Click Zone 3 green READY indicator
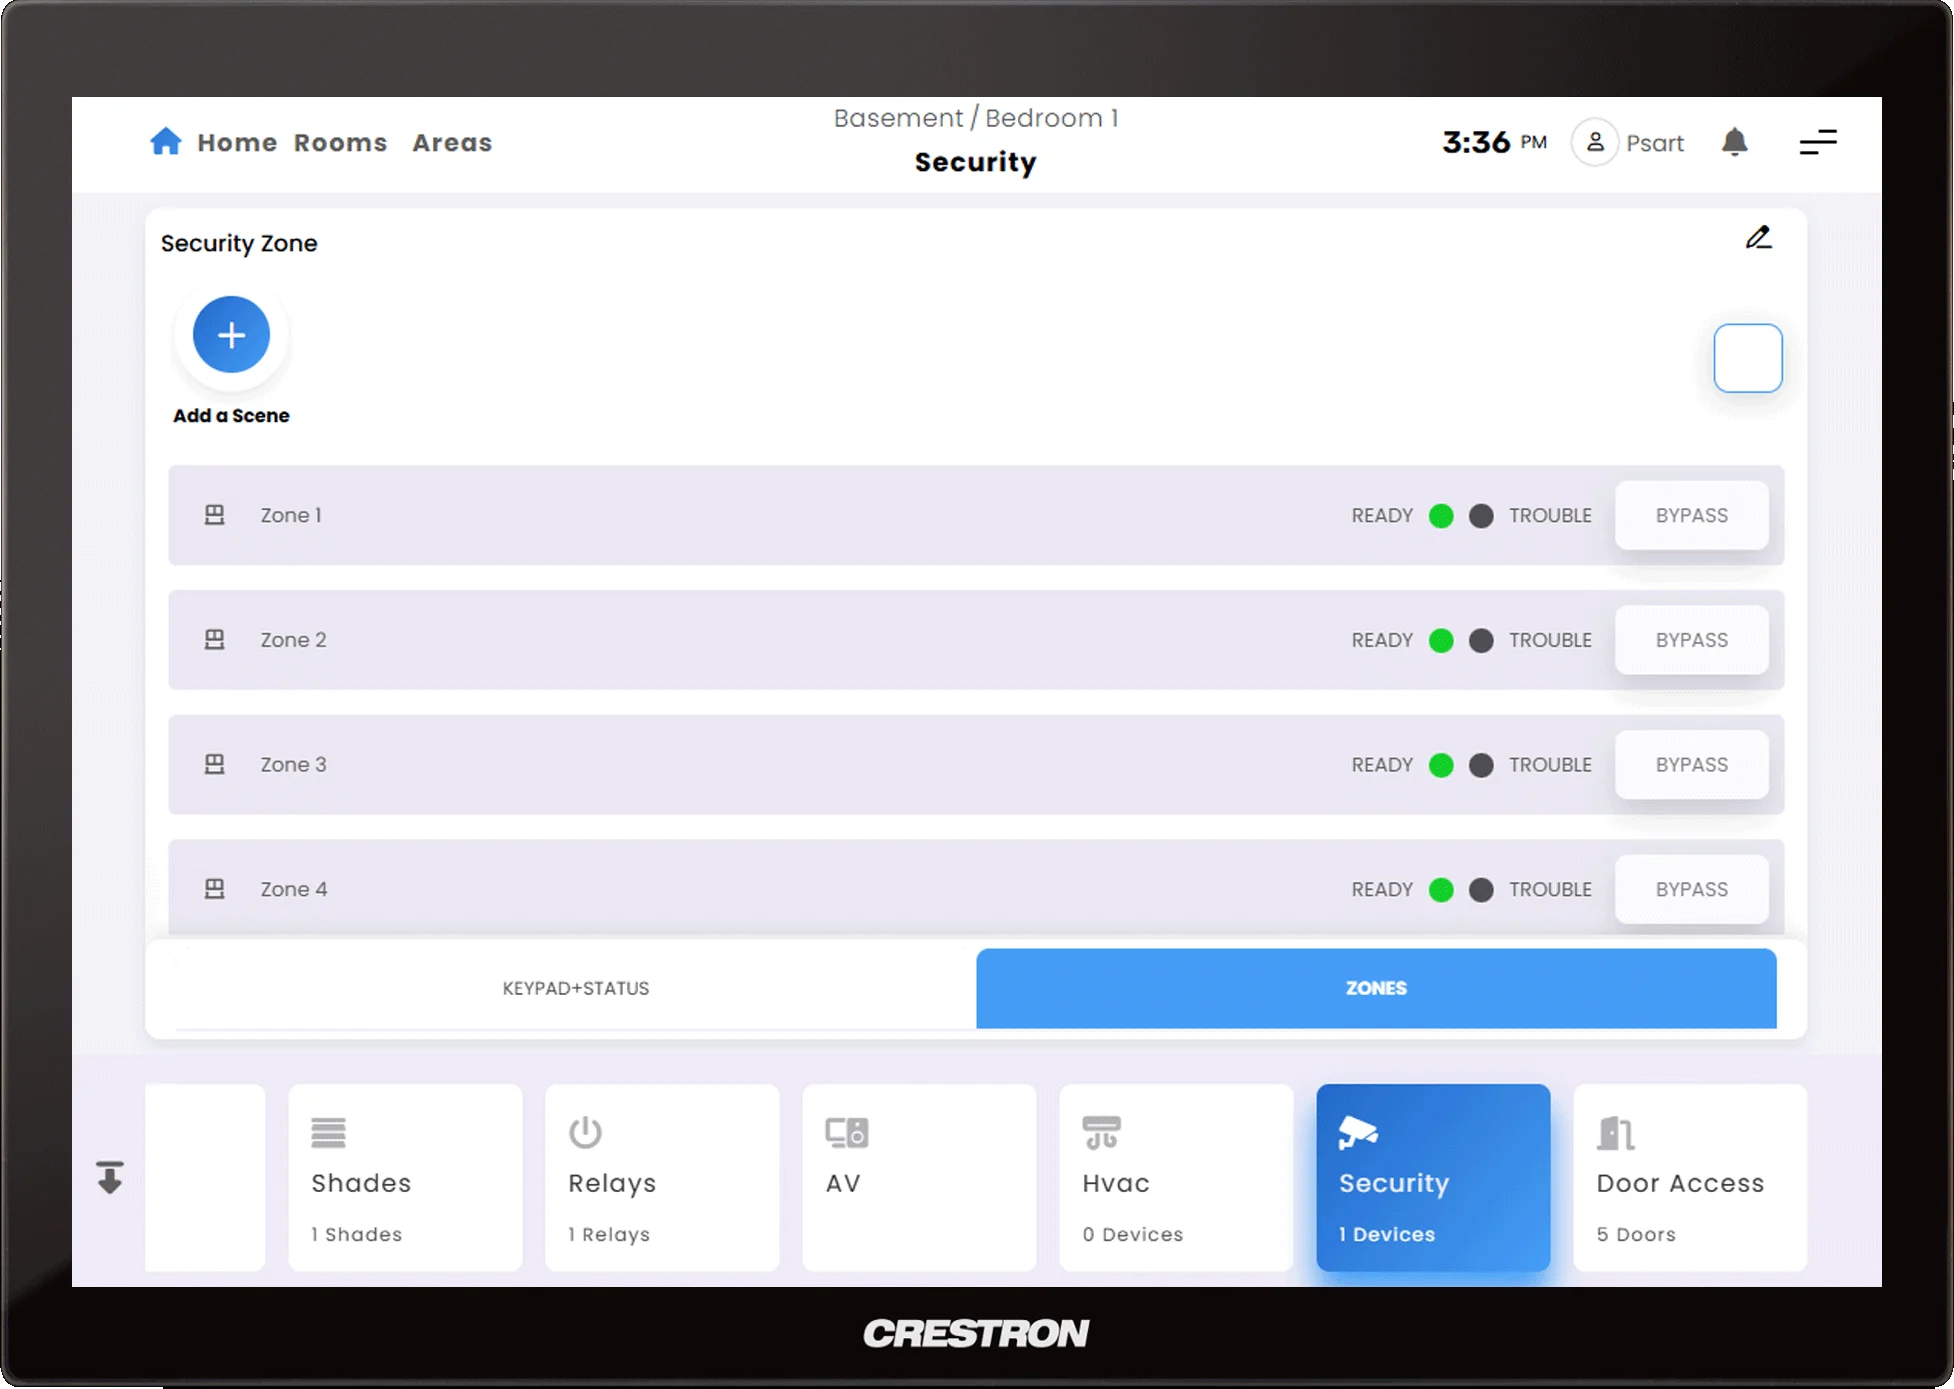The height and width of the screenshot is (1389, 1954). (1441, 765)
